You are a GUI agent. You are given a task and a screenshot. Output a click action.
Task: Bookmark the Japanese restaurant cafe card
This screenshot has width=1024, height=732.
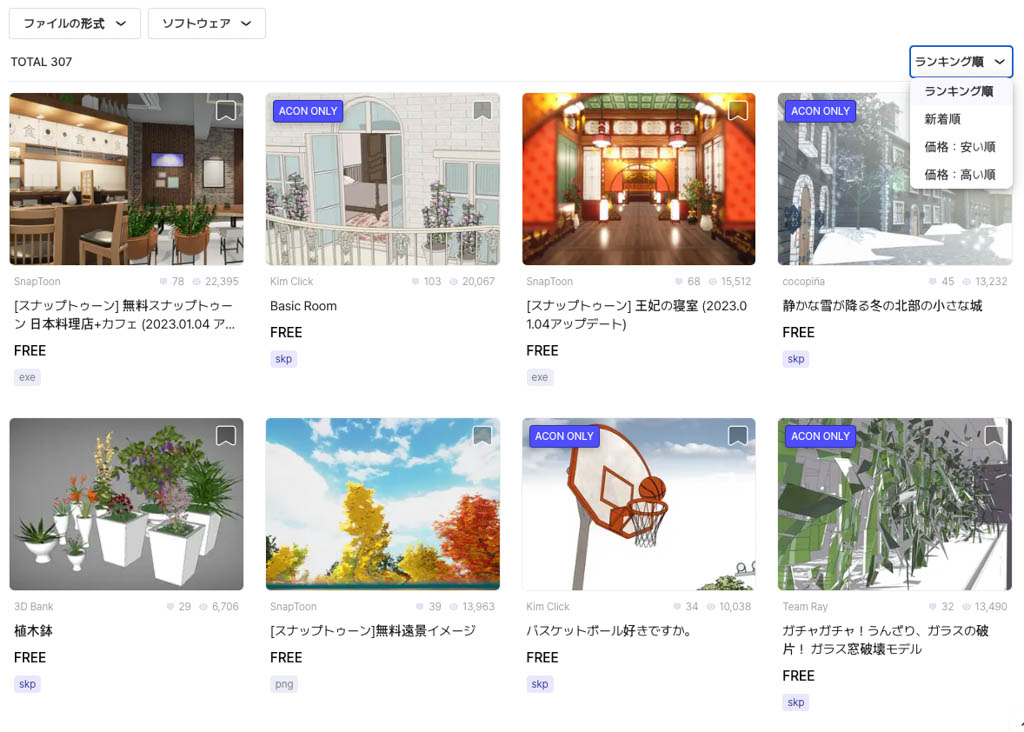click(x=226, y=111)
